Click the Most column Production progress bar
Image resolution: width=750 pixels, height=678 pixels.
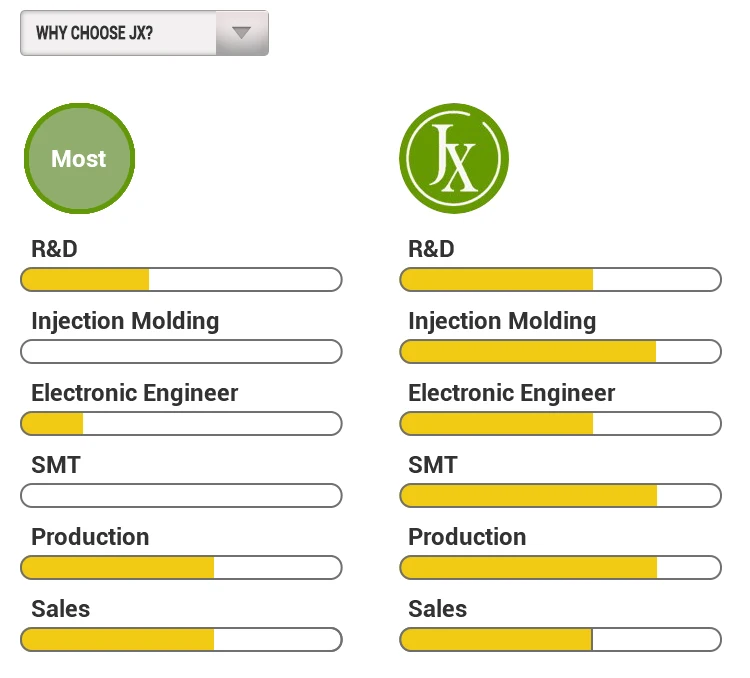tap(181, 567)
